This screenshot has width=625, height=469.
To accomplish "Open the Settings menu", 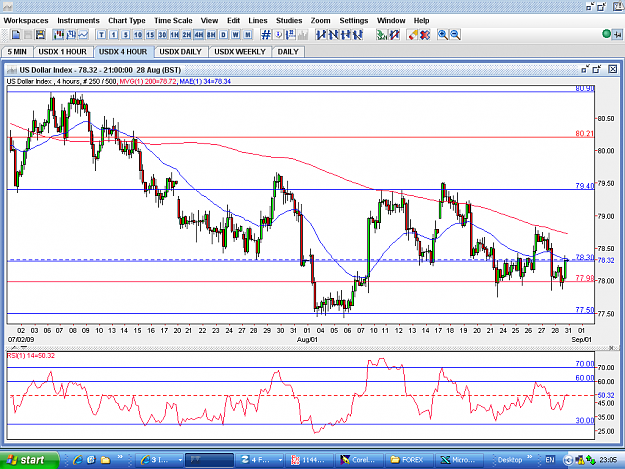I will pyautogui.click(x=354, y=20).
